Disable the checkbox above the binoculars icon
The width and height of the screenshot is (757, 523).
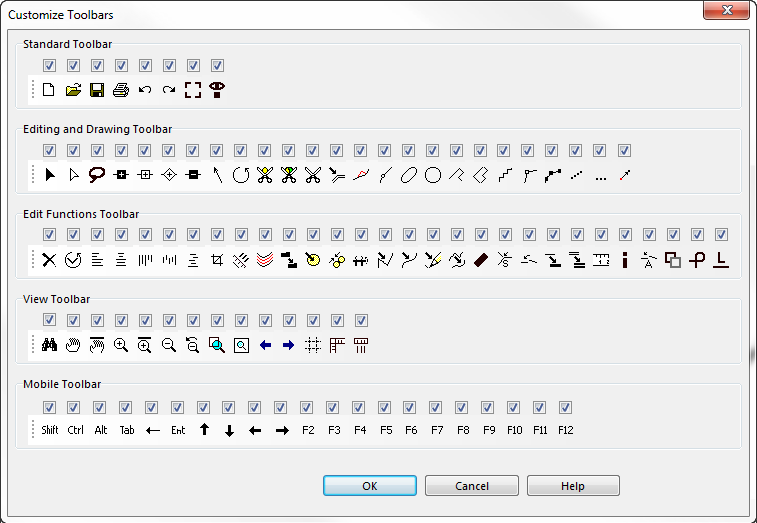pos(49,319)
